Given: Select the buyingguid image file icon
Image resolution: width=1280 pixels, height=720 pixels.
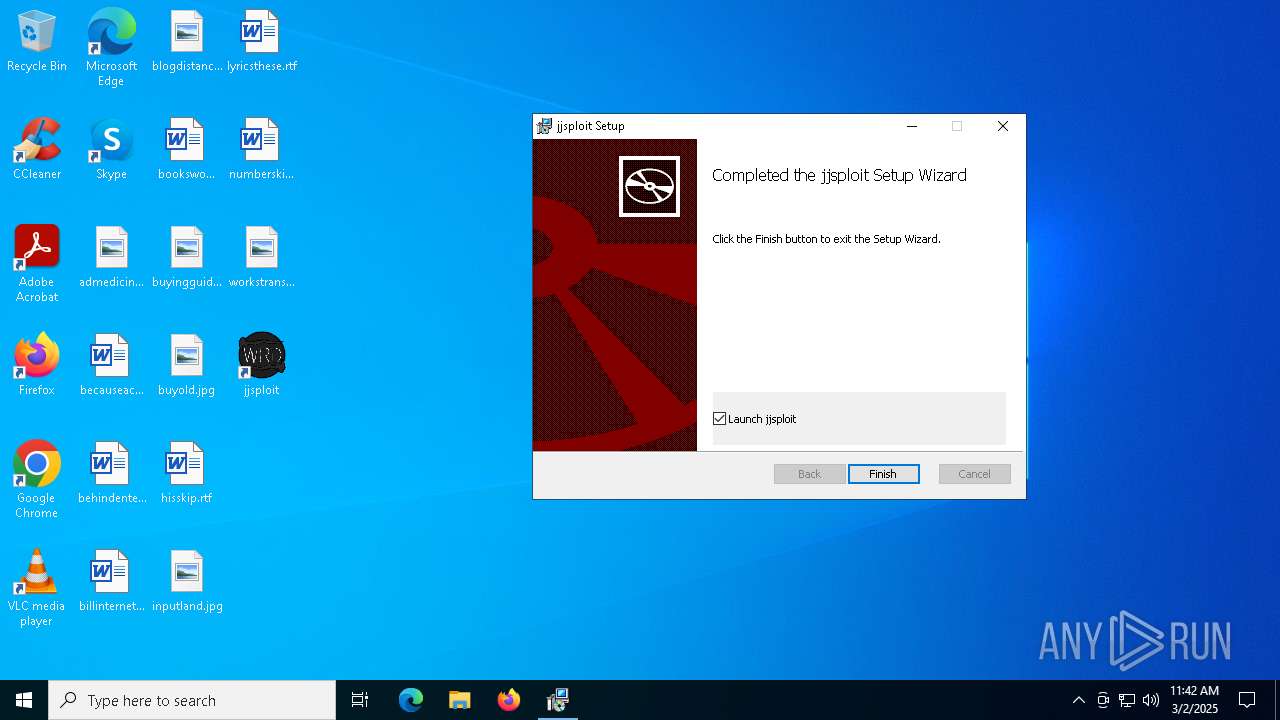Looking at the screenshot, I should coord(187,258).
